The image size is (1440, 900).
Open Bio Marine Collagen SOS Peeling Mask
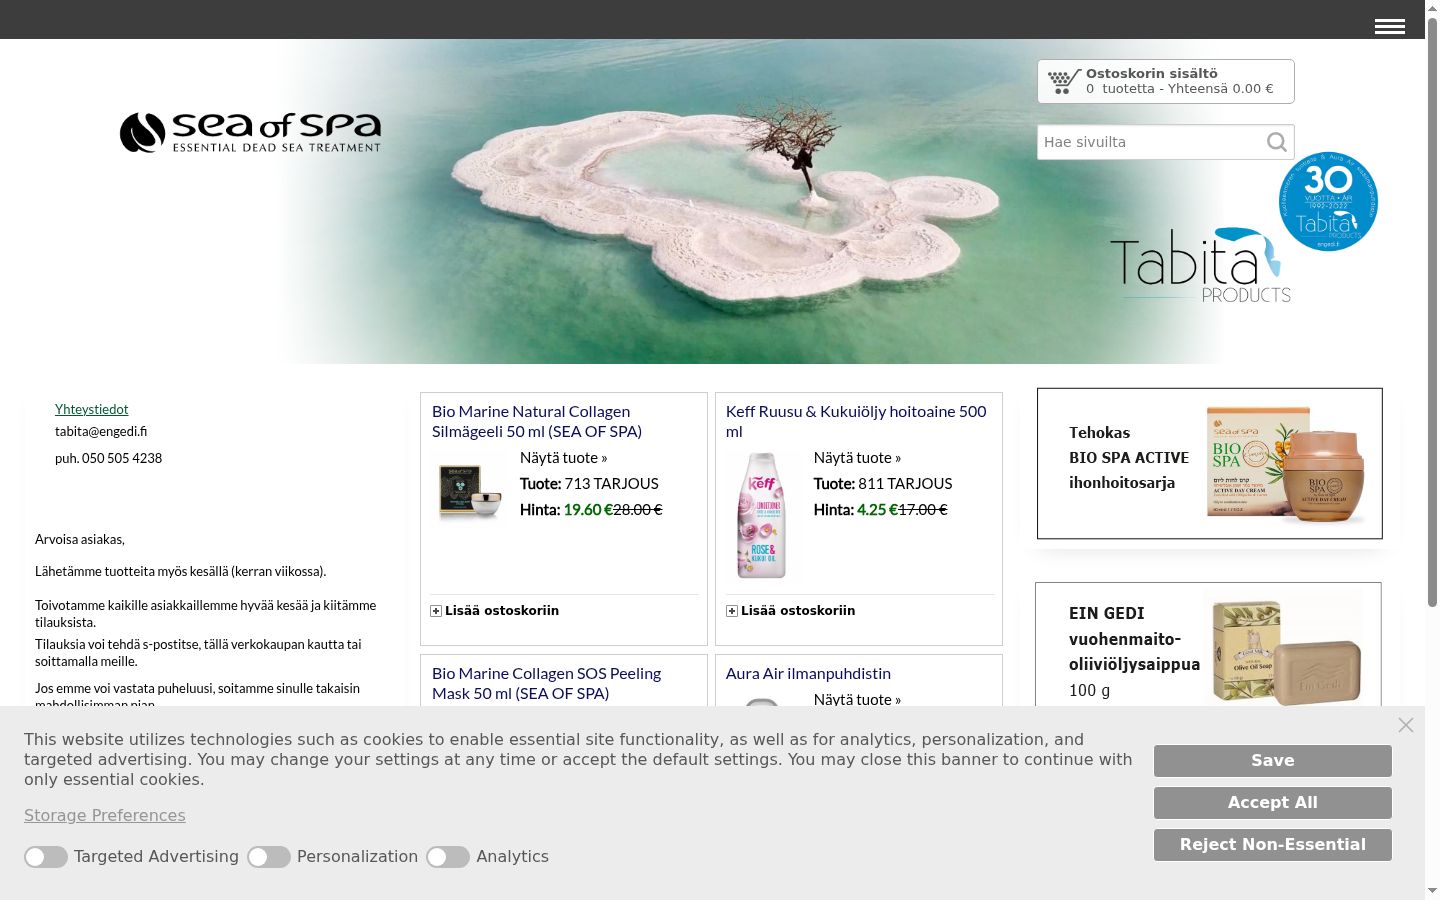click(x=546, y=683)
